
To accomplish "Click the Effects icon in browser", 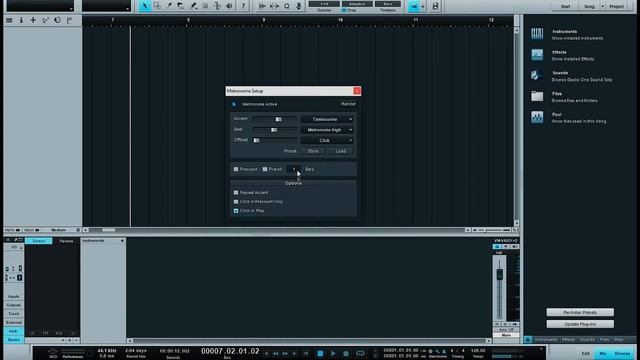I will 537,55.
